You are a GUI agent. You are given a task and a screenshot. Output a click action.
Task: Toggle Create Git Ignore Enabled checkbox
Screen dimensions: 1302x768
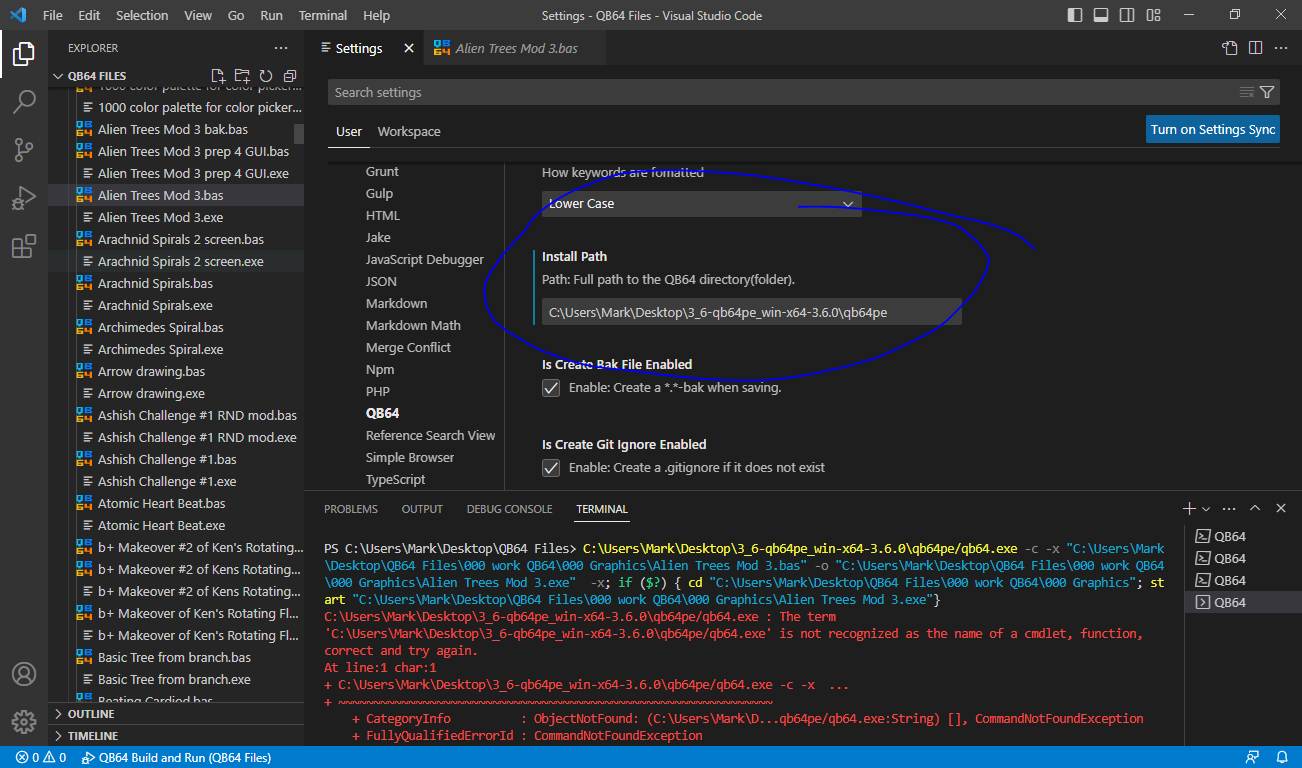tap(551, 467)
